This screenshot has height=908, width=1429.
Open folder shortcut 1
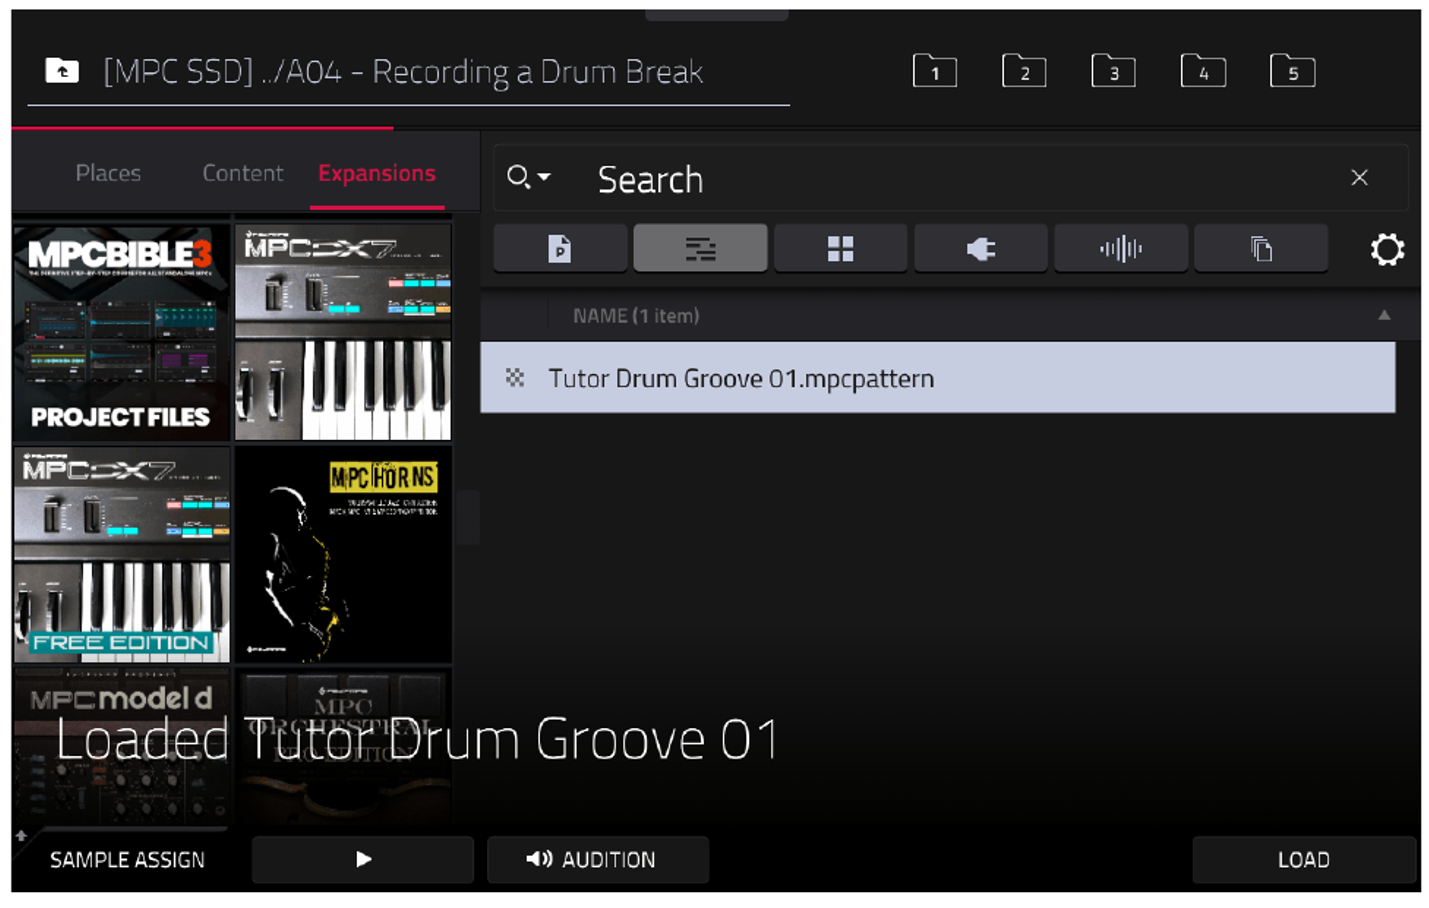pos(935,71)
